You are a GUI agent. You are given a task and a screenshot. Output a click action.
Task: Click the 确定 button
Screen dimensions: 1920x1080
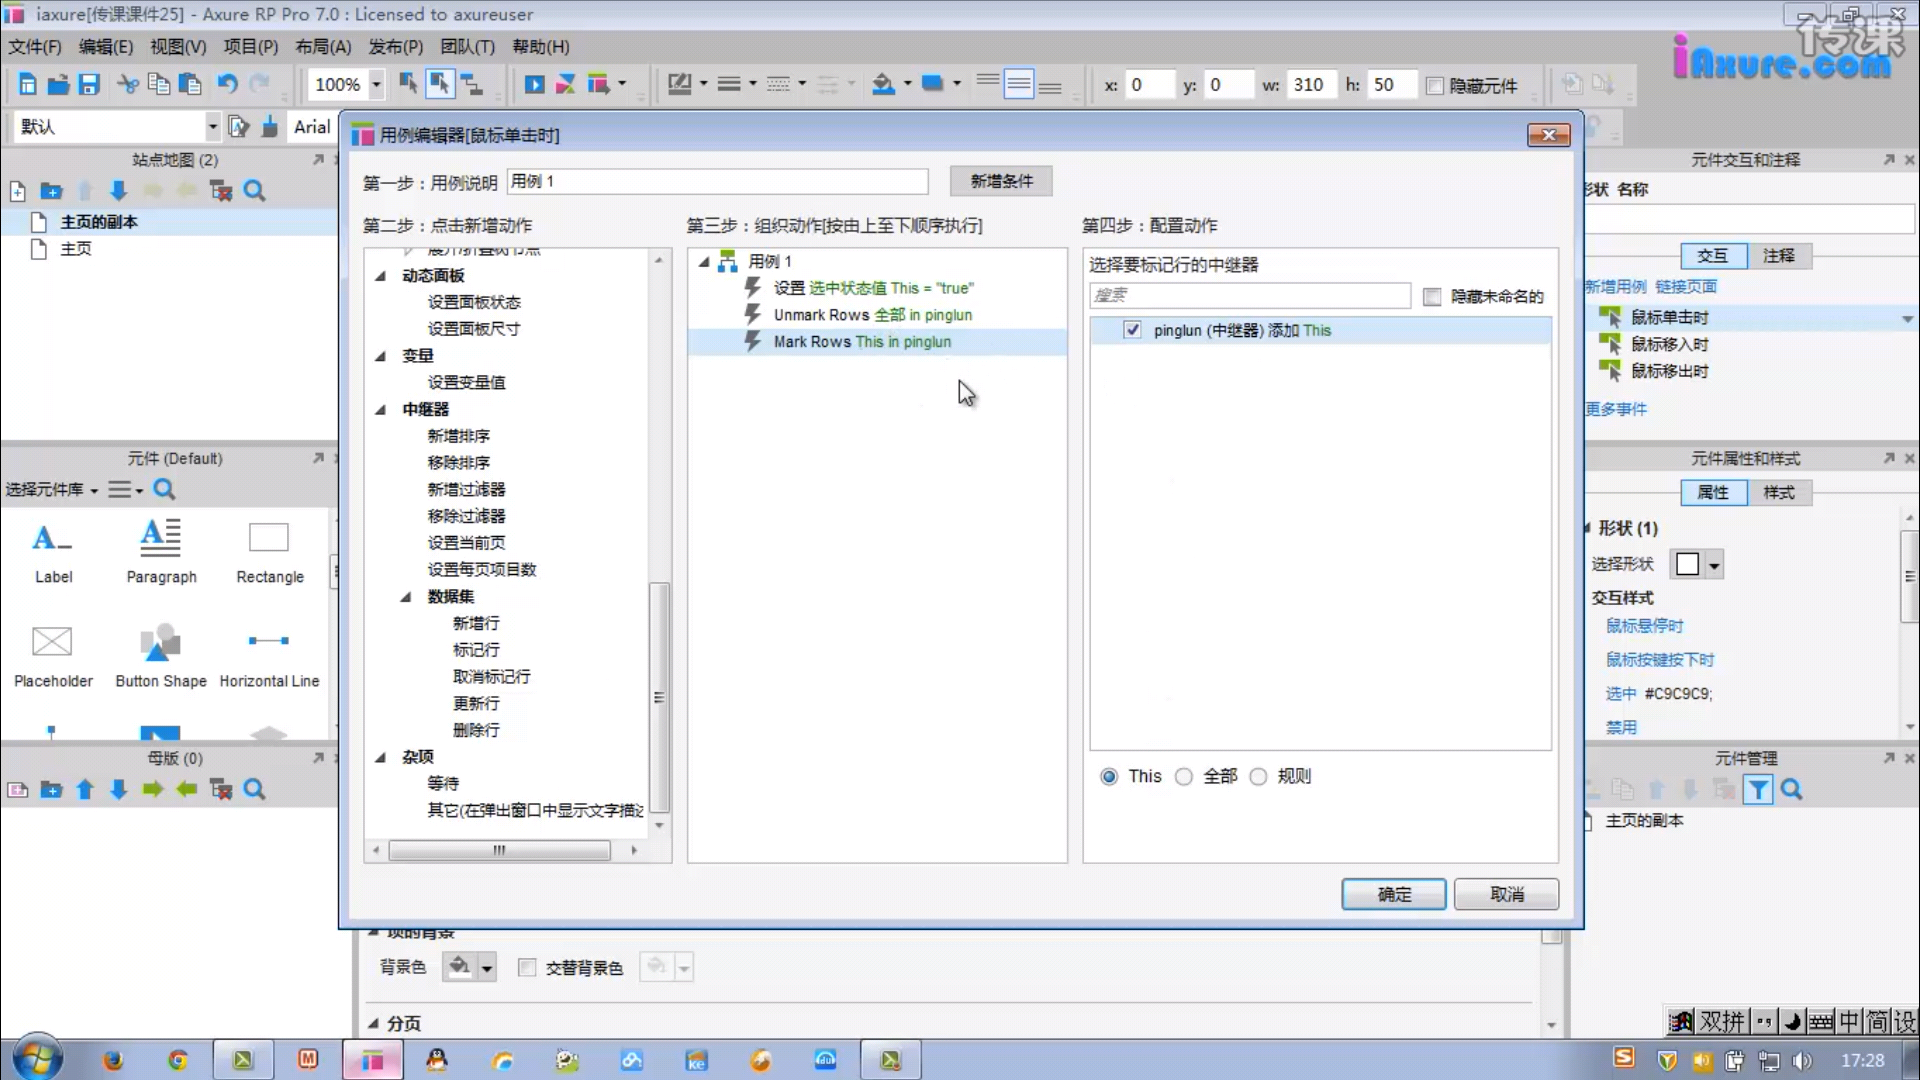(x=1394, y=895)
